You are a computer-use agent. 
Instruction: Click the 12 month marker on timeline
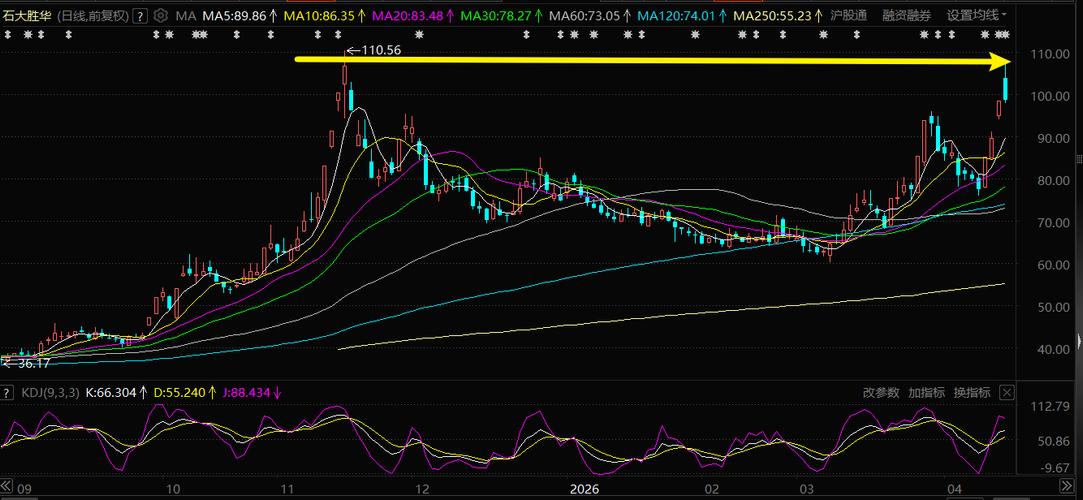point(422,489)
